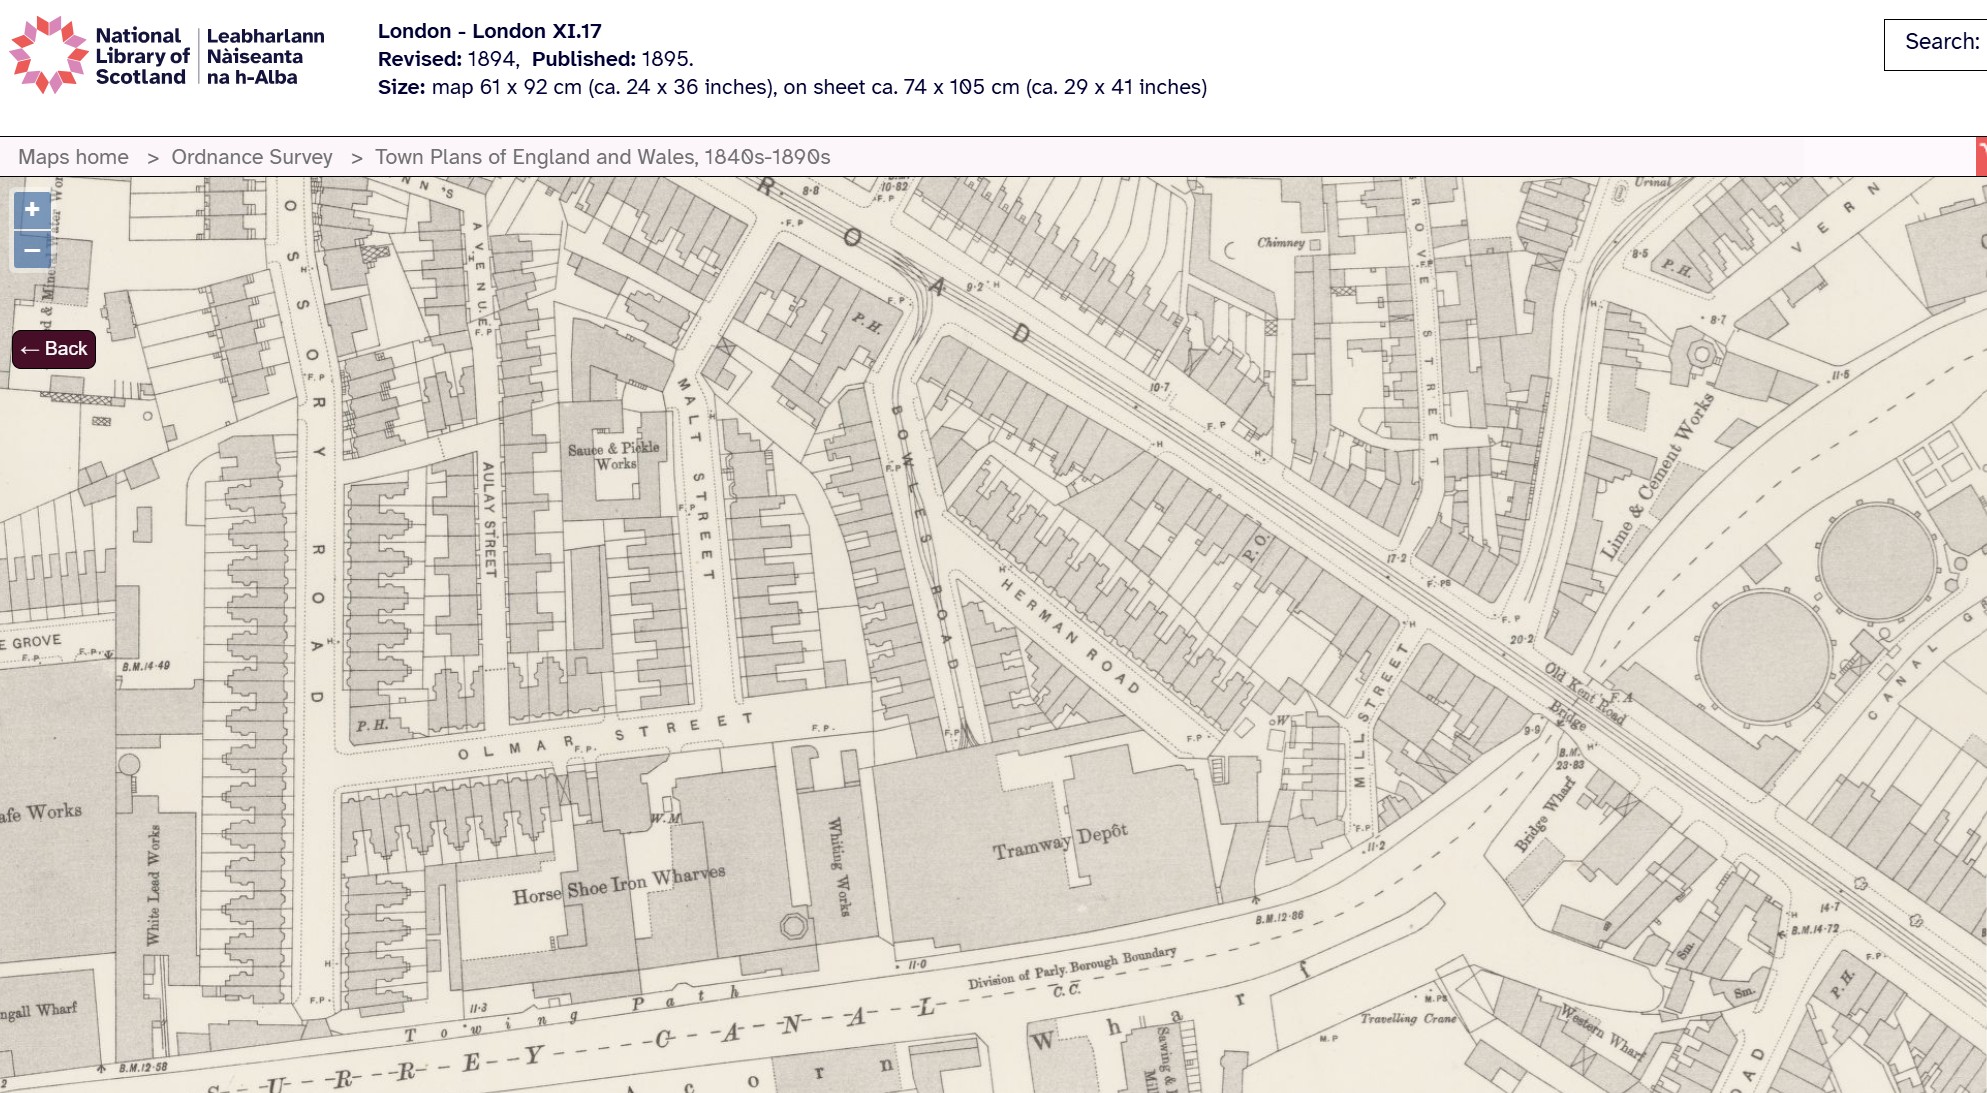Screen dimensions: 1987x1093
Task: Click Sauce & Pickle Works on map
Action: pos(614,455)
